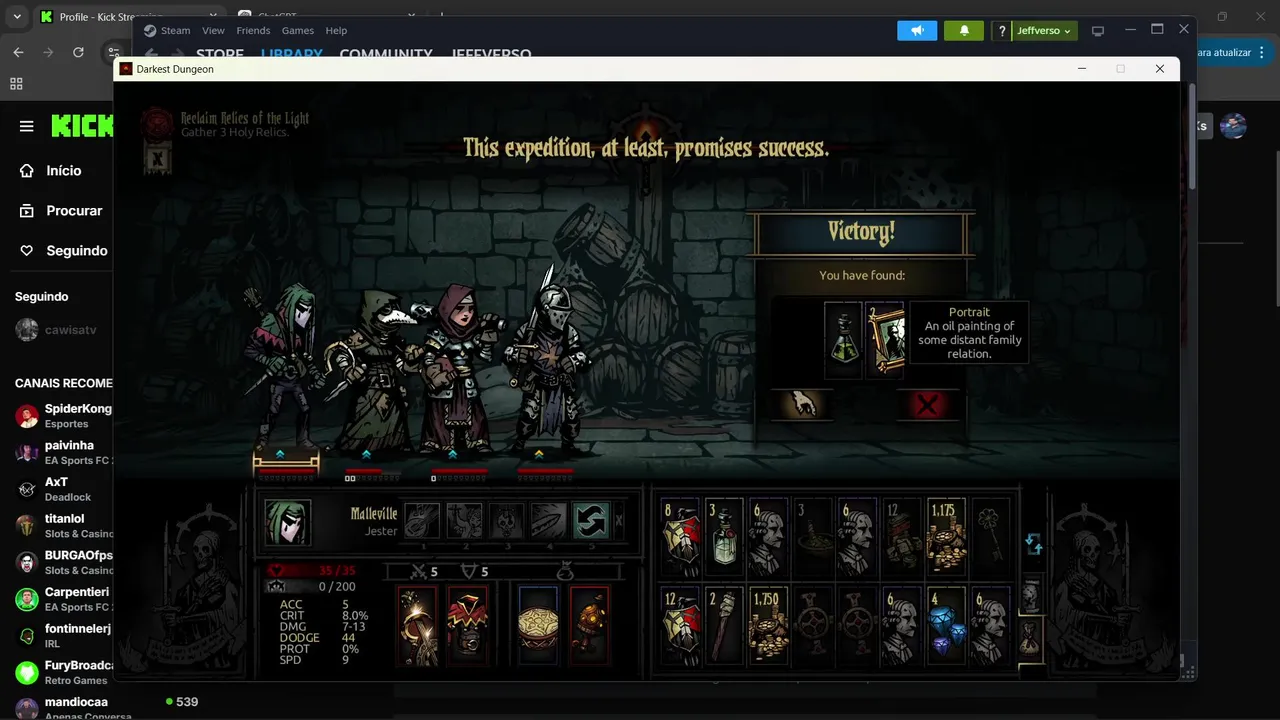Toggle inventory sort arrows icon
This screenshot has width=1280, height=720.
[1034, 544]
